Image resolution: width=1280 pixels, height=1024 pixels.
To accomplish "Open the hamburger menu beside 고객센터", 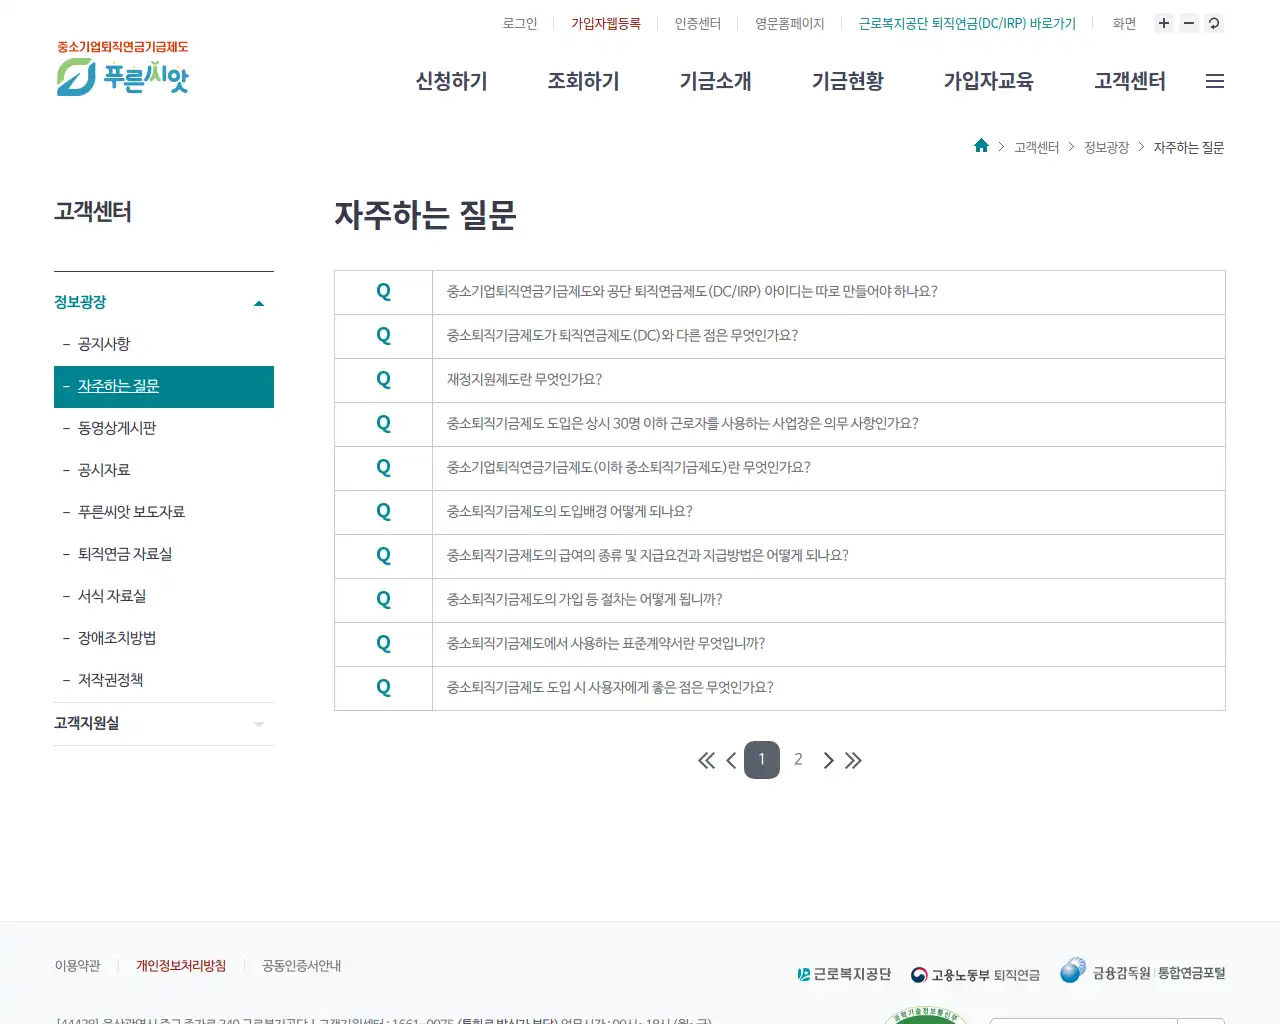I will tap(1215, 81).
